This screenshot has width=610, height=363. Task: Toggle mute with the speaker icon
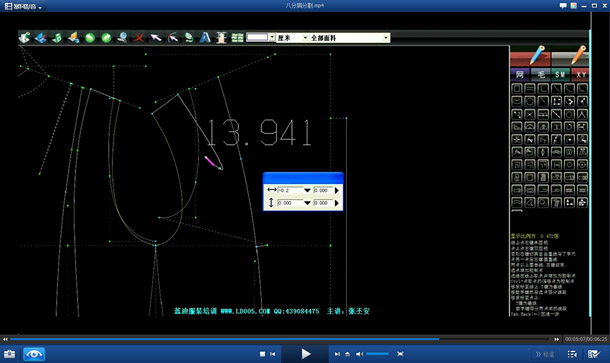click(x=359, y=354)
